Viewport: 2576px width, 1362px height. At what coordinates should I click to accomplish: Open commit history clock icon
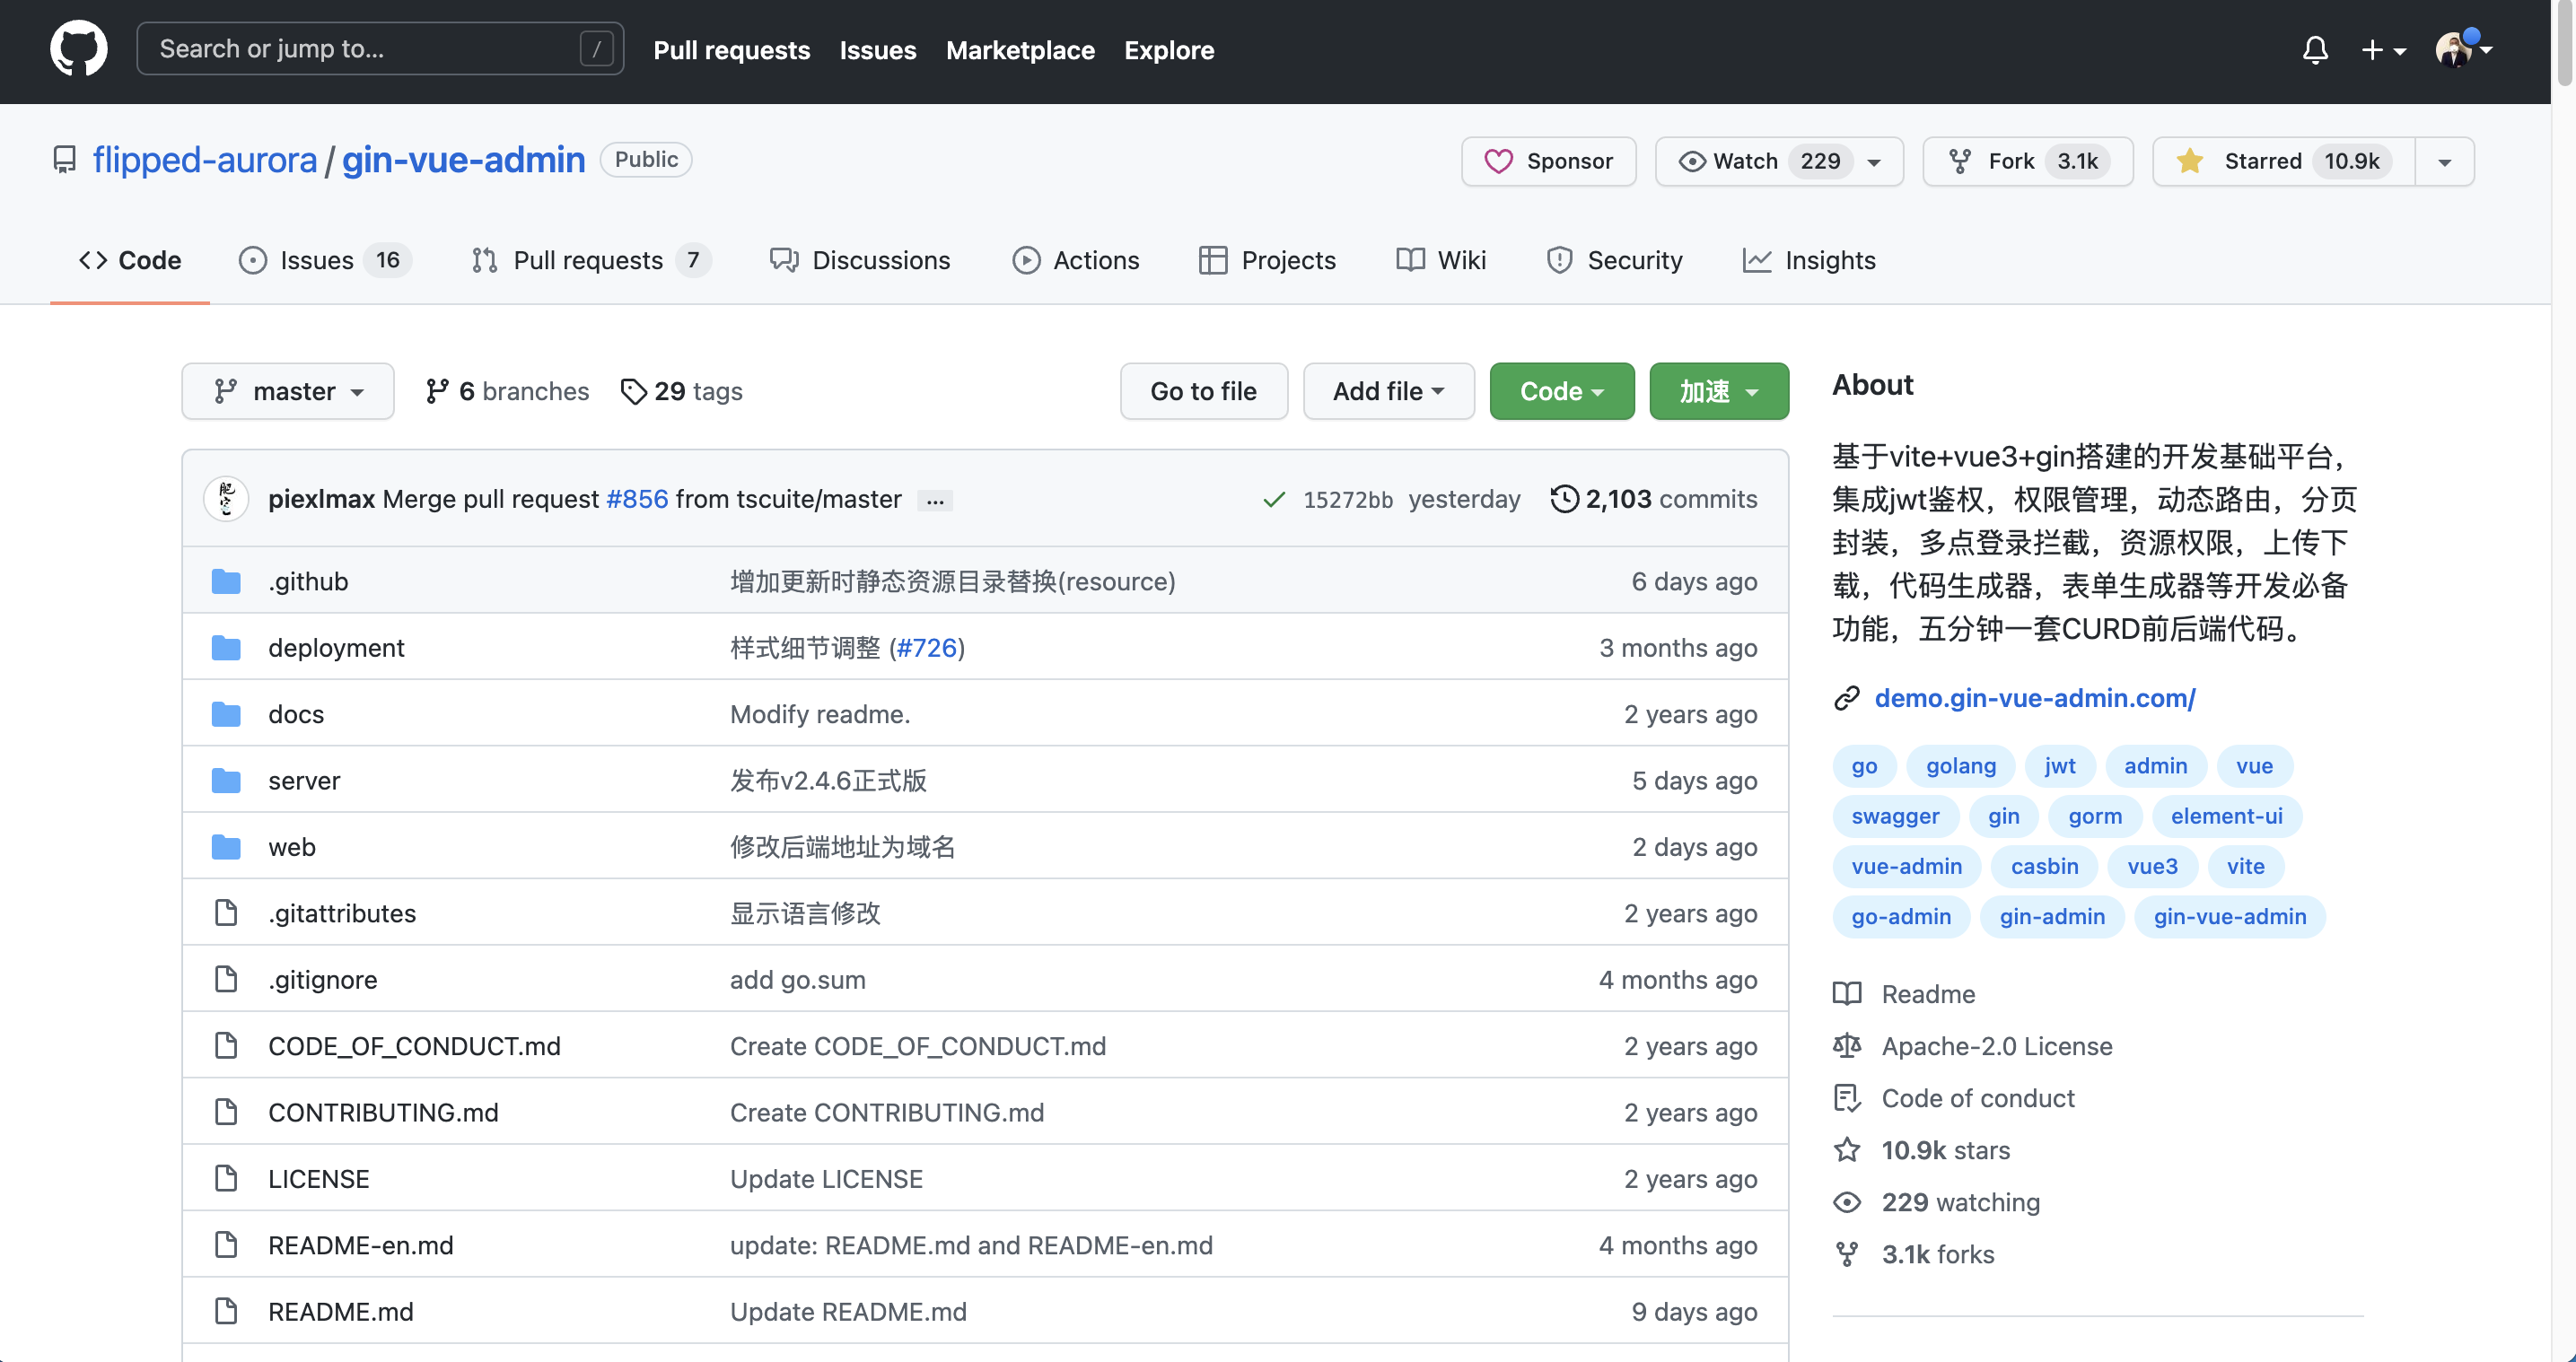click(1564, 498)
